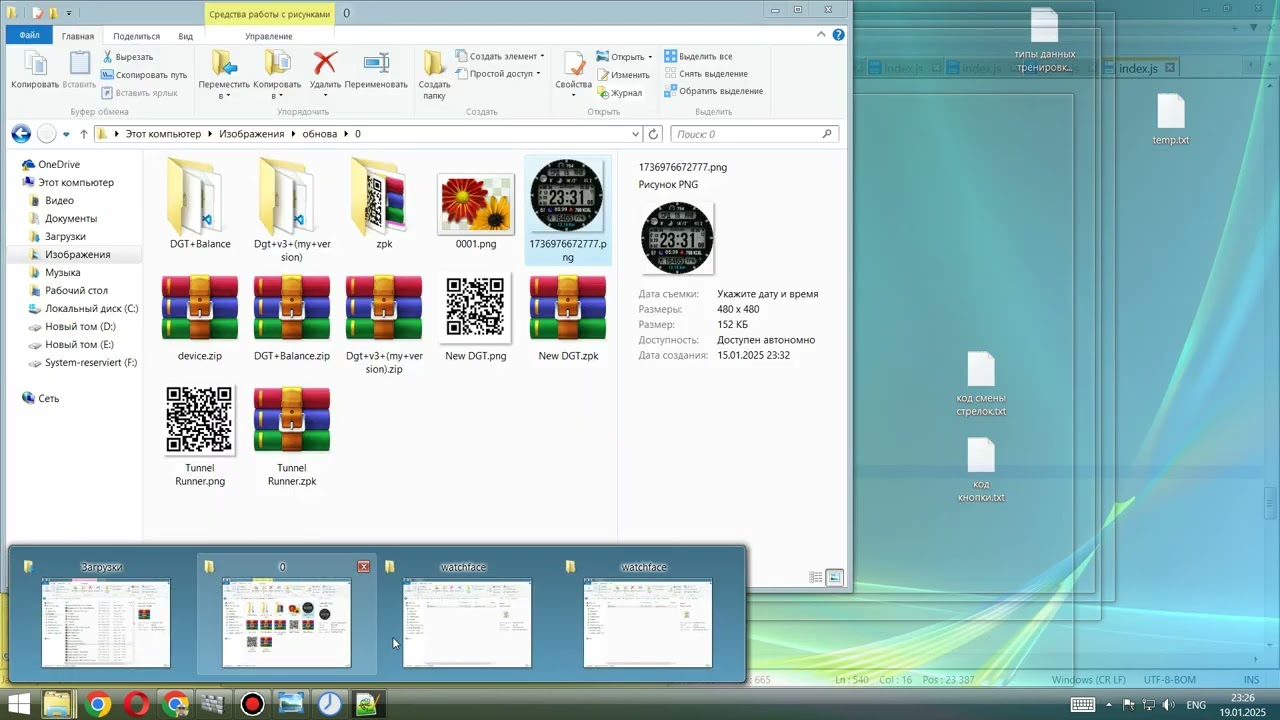Click the Поиск: 0 search field
Image resolution: width=1280 pixels, height=720 pixels.
point(753,134)
